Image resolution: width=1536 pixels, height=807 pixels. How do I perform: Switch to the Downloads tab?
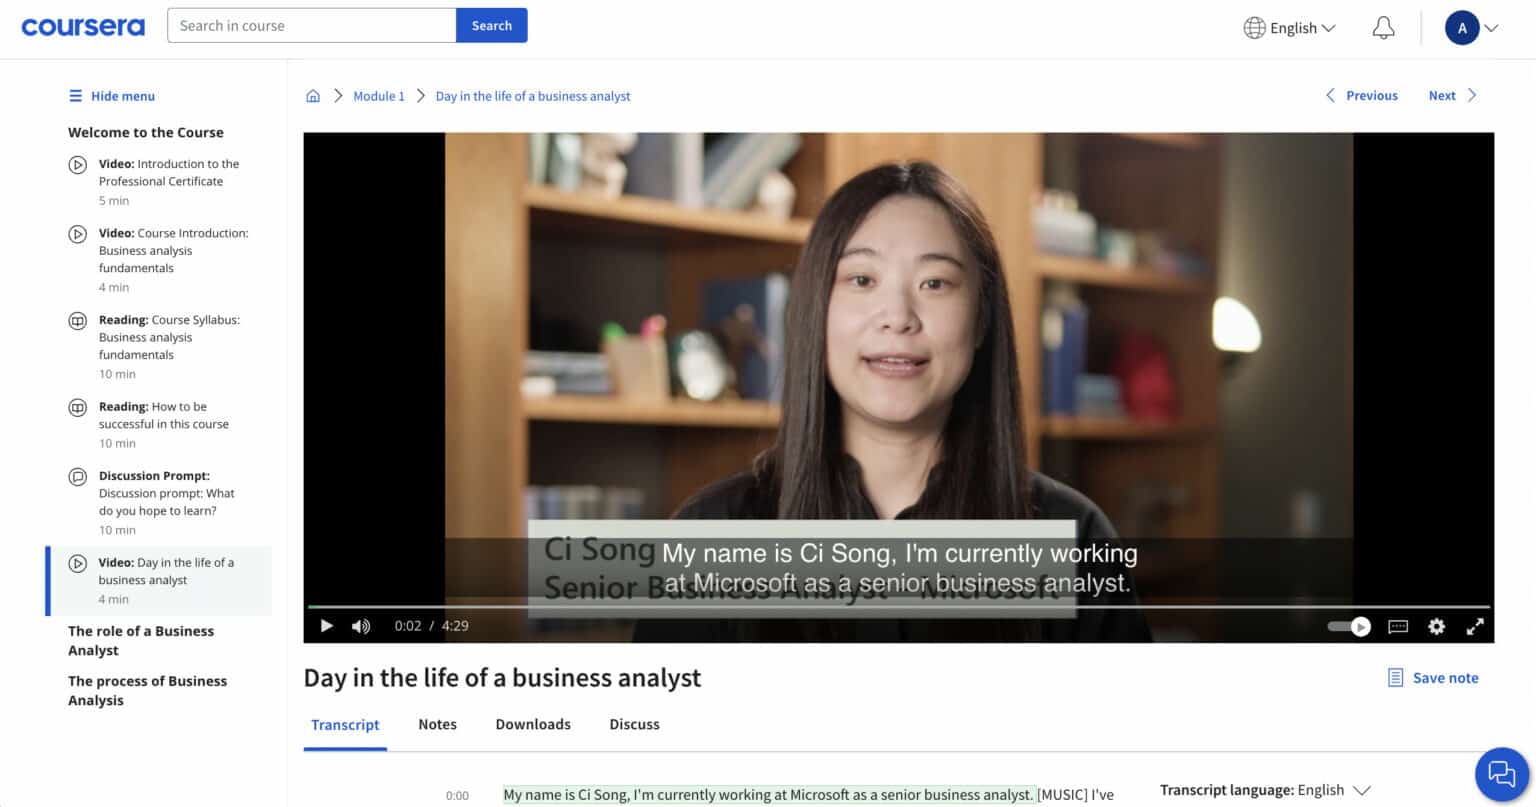(532, 724)
